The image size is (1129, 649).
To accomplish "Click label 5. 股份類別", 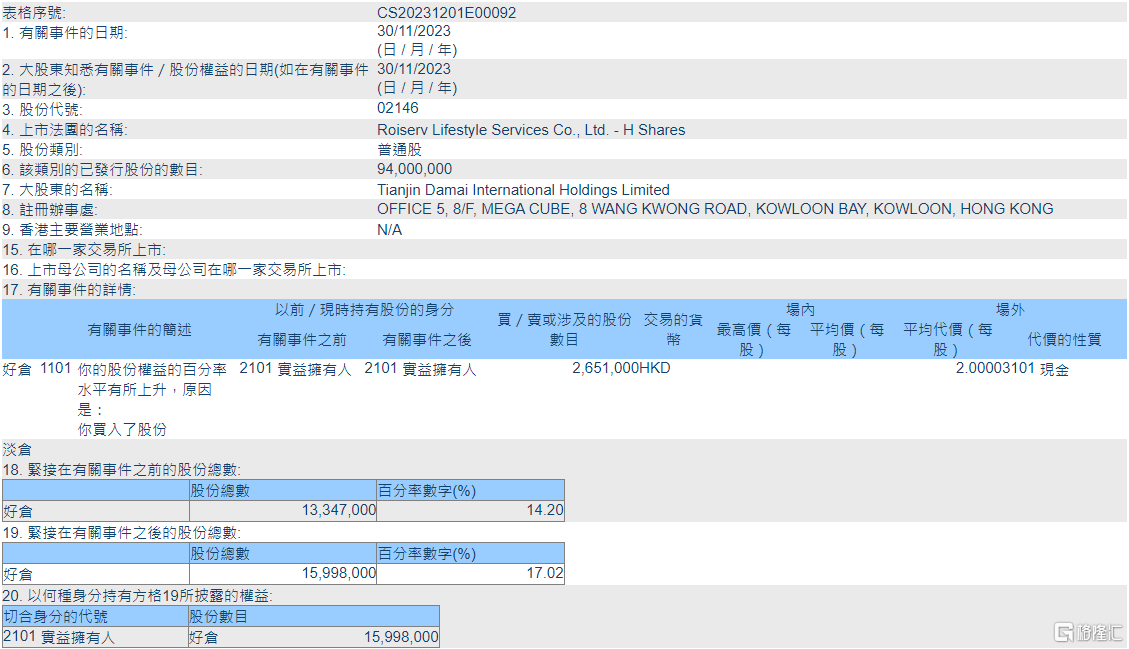I will (x=42, y=150).
